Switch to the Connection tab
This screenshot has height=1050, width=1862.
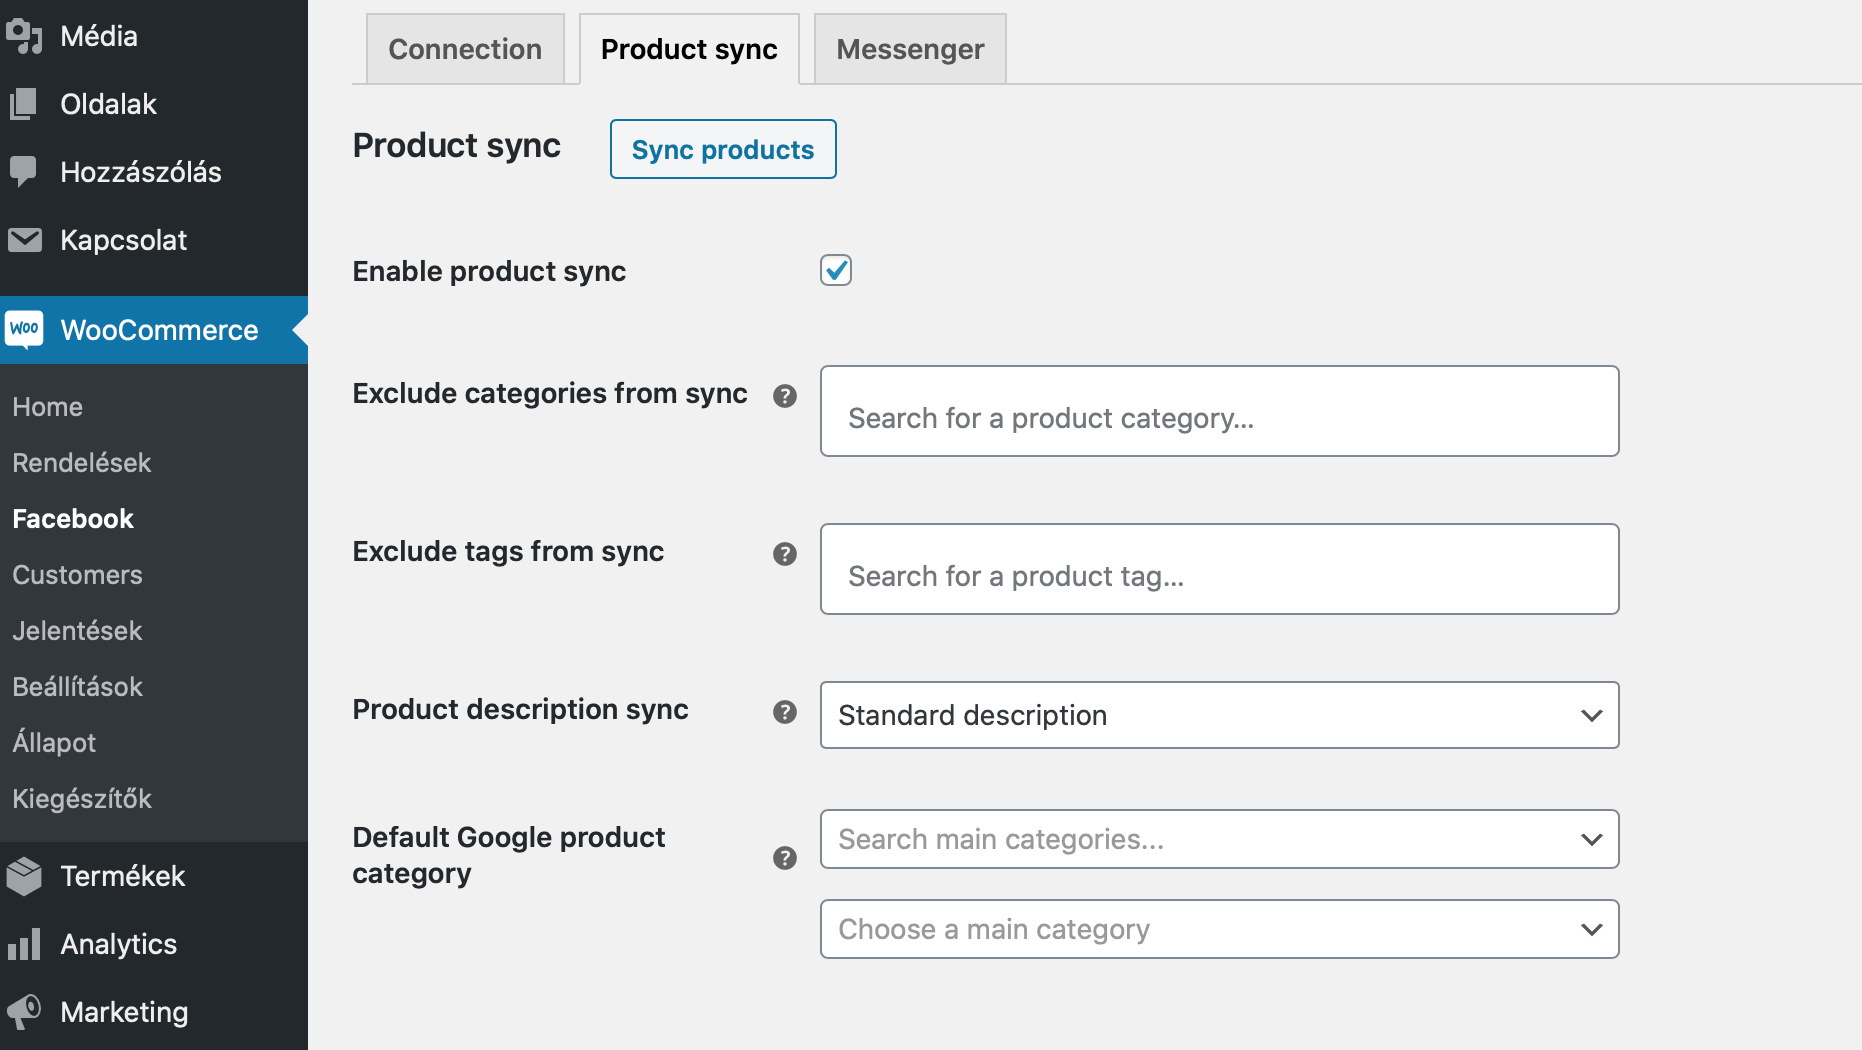465,49
